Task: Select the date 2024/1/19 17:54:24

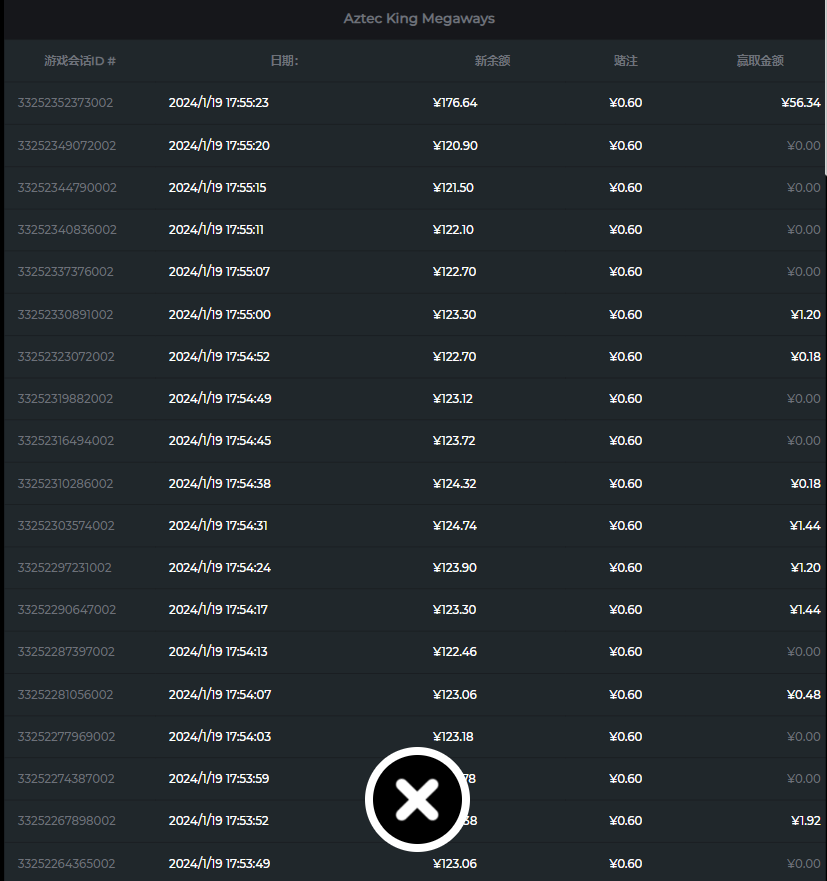Action: [220, 568]
